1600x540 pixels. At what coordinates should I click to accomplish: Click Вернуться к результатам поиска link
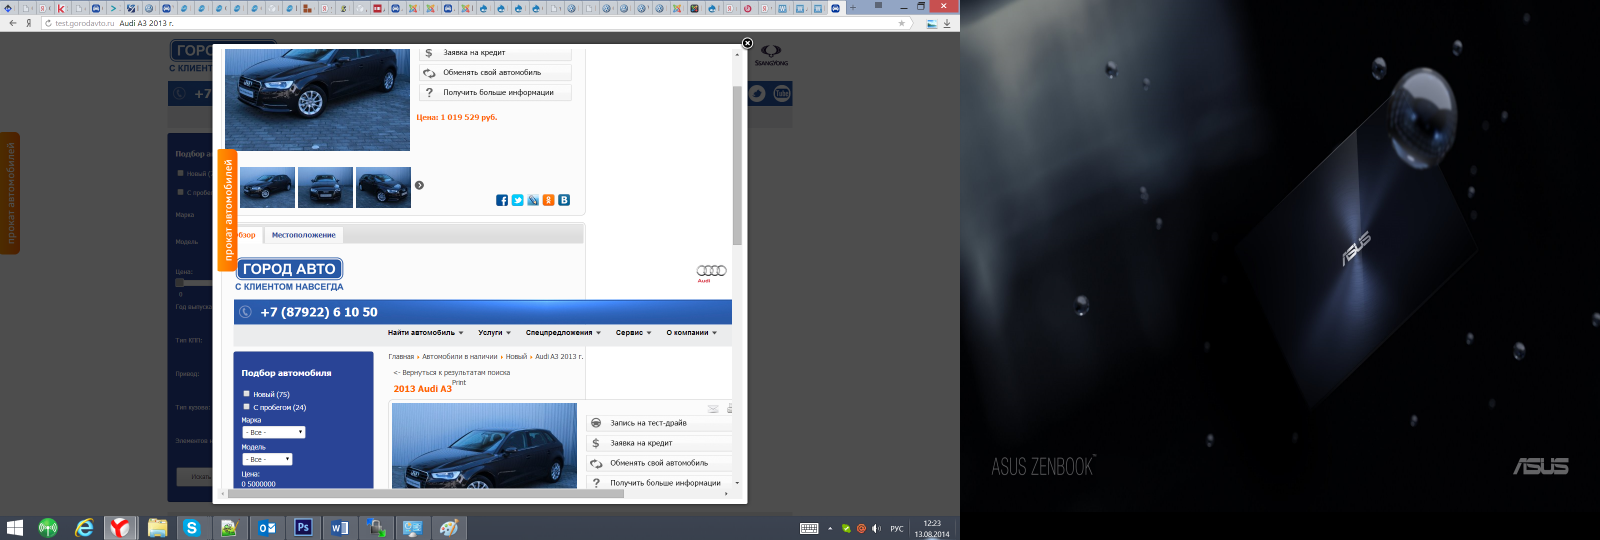451,372
